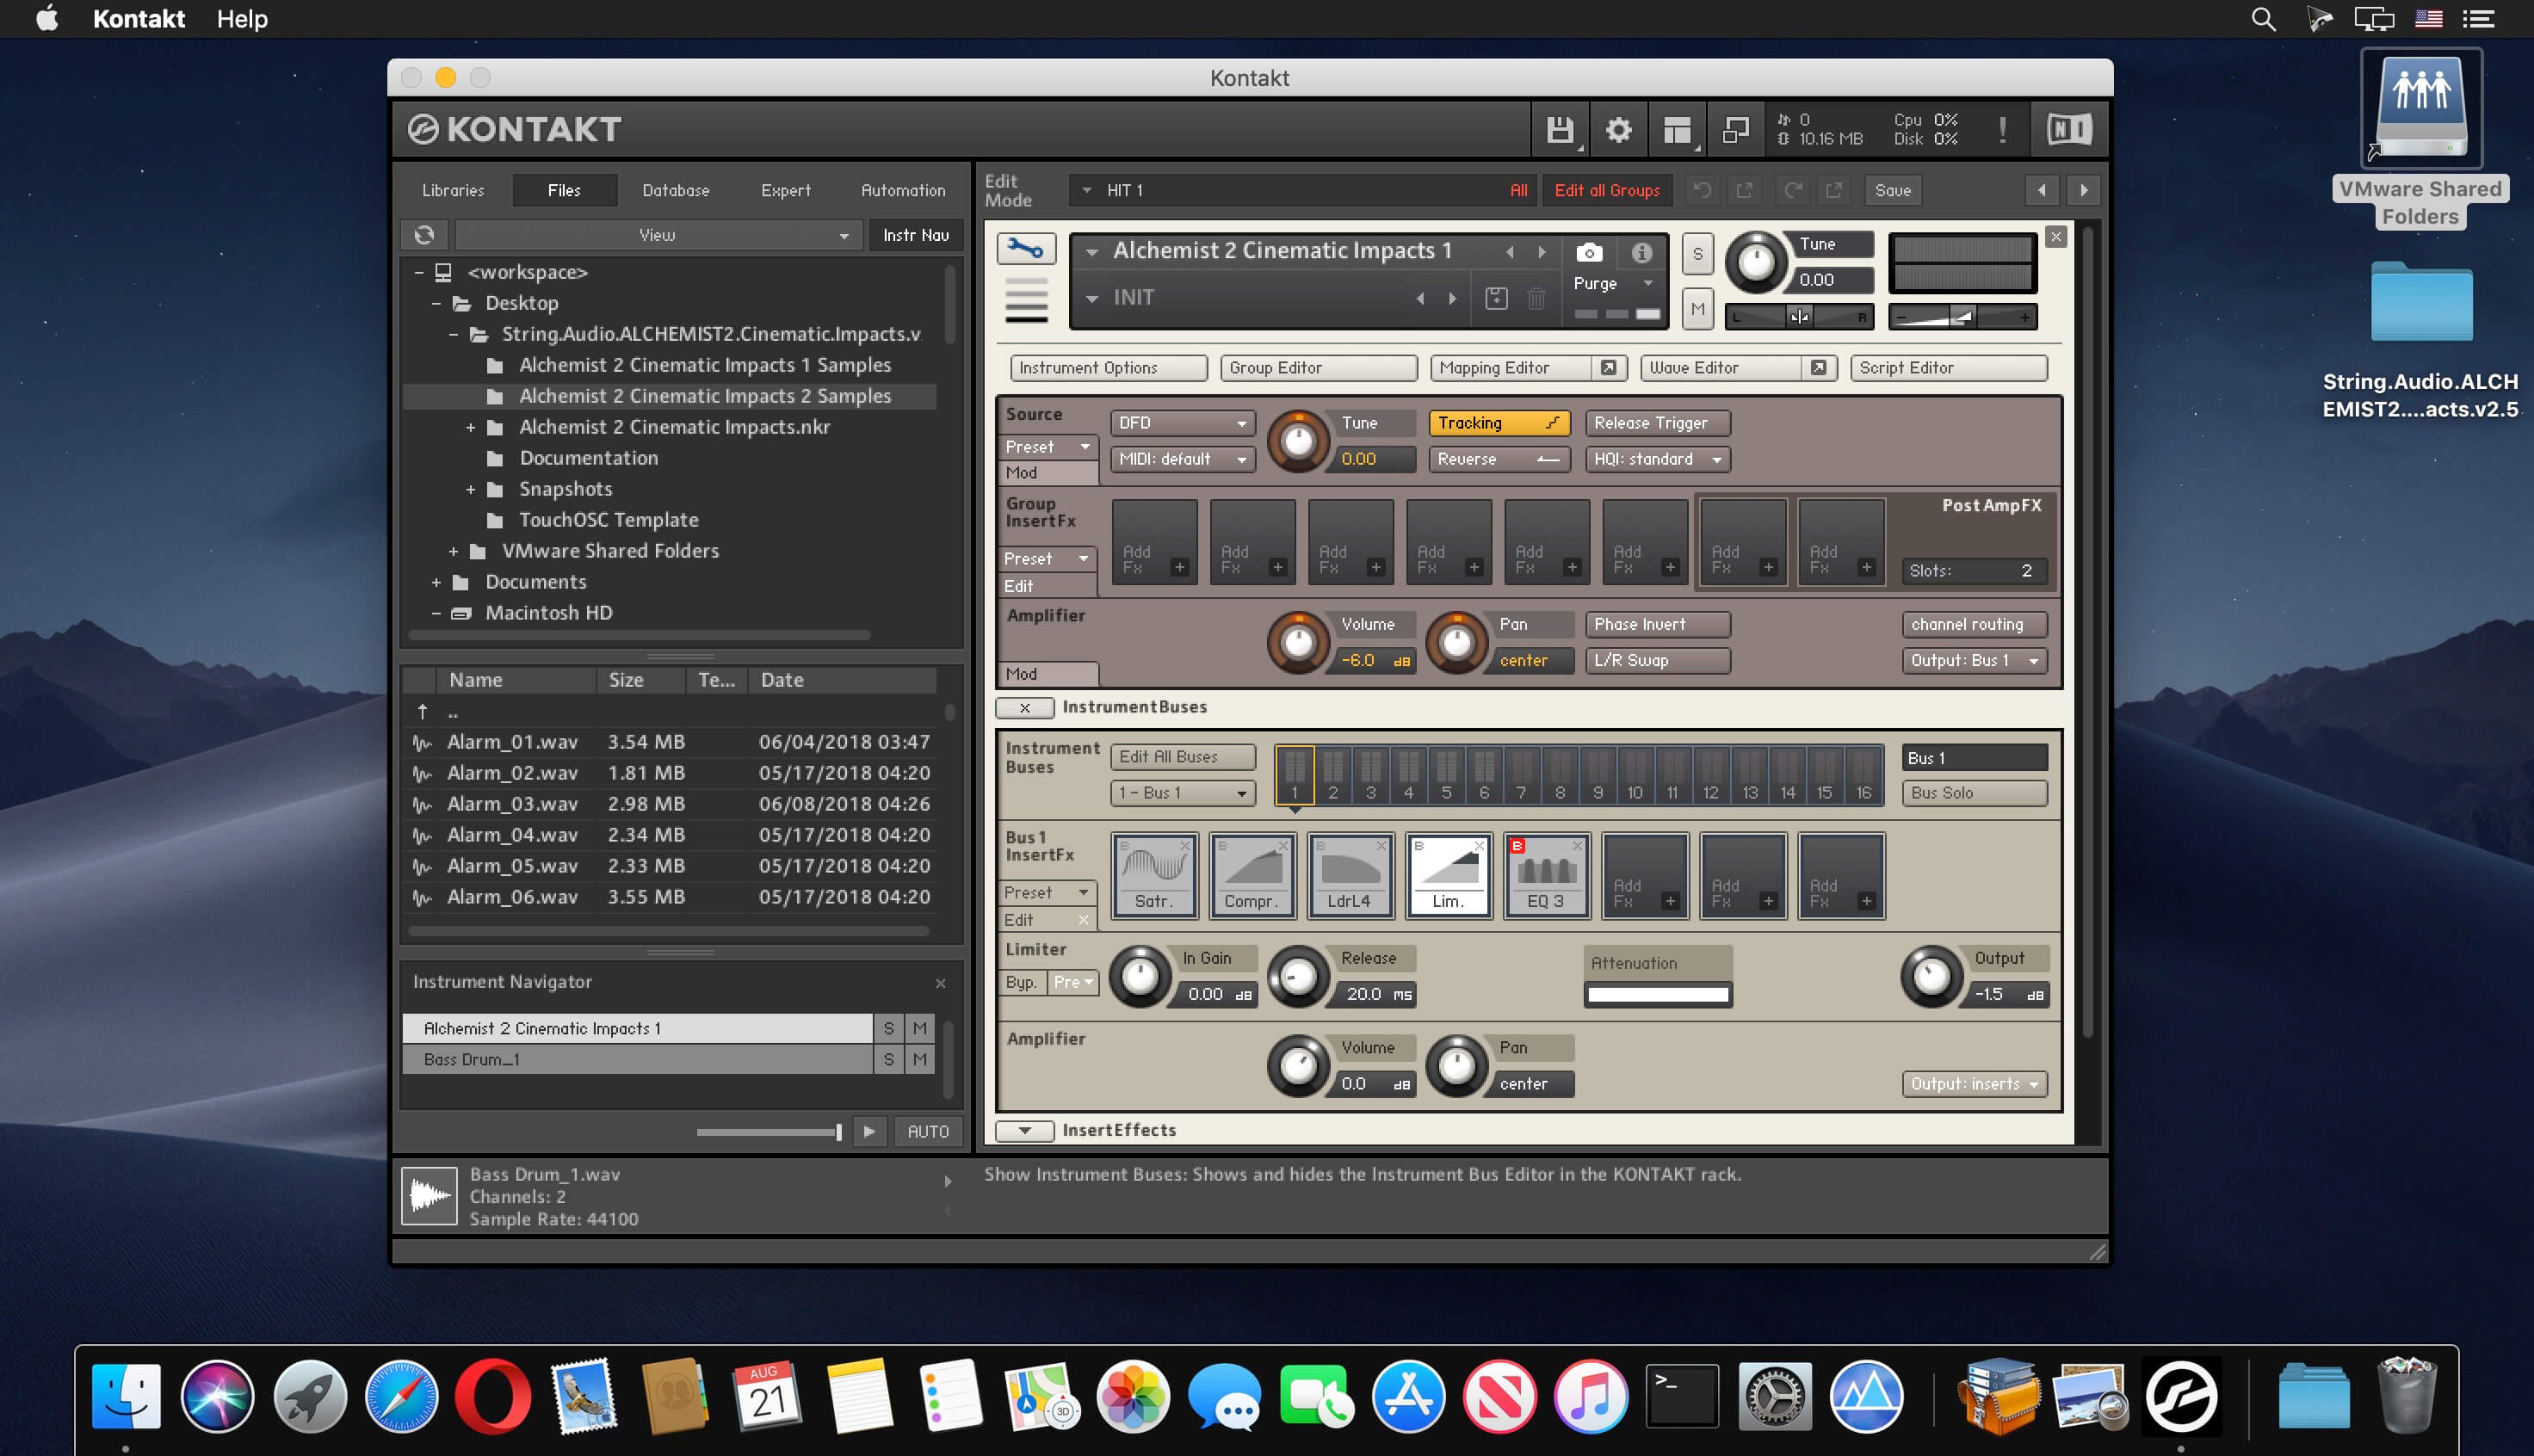Open the workspace layout panel icon
Screen dimensions: 2534x1456
[x=1677, y=130]
